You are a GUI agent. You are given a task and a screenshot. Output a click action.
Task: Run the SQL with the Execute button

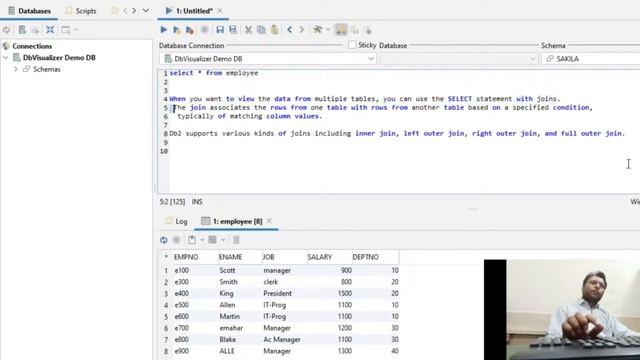coord(164,30)
